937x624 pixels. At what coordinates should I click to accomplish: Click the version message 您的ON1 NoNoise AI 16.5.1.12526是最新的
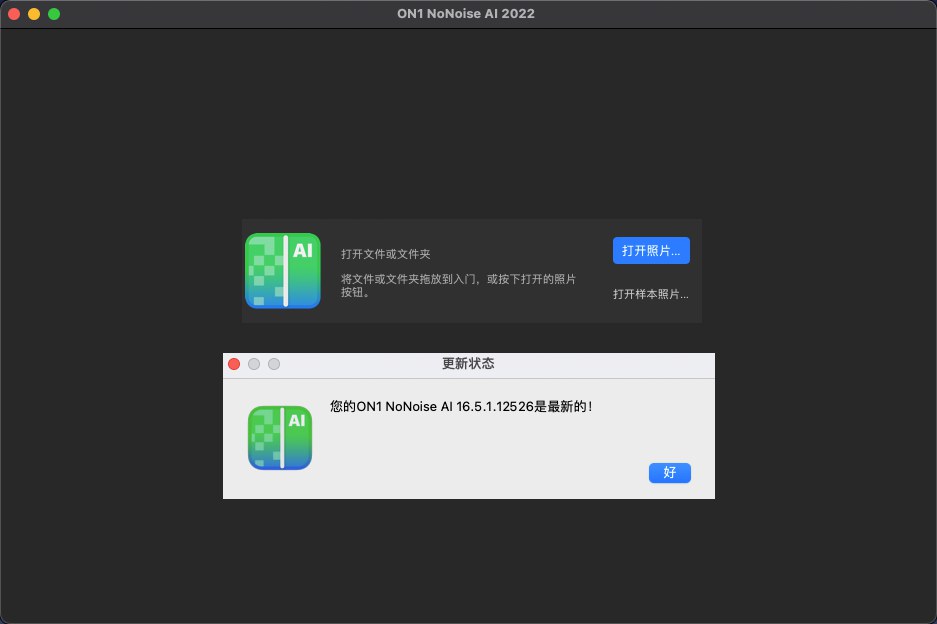pos(461,406)
